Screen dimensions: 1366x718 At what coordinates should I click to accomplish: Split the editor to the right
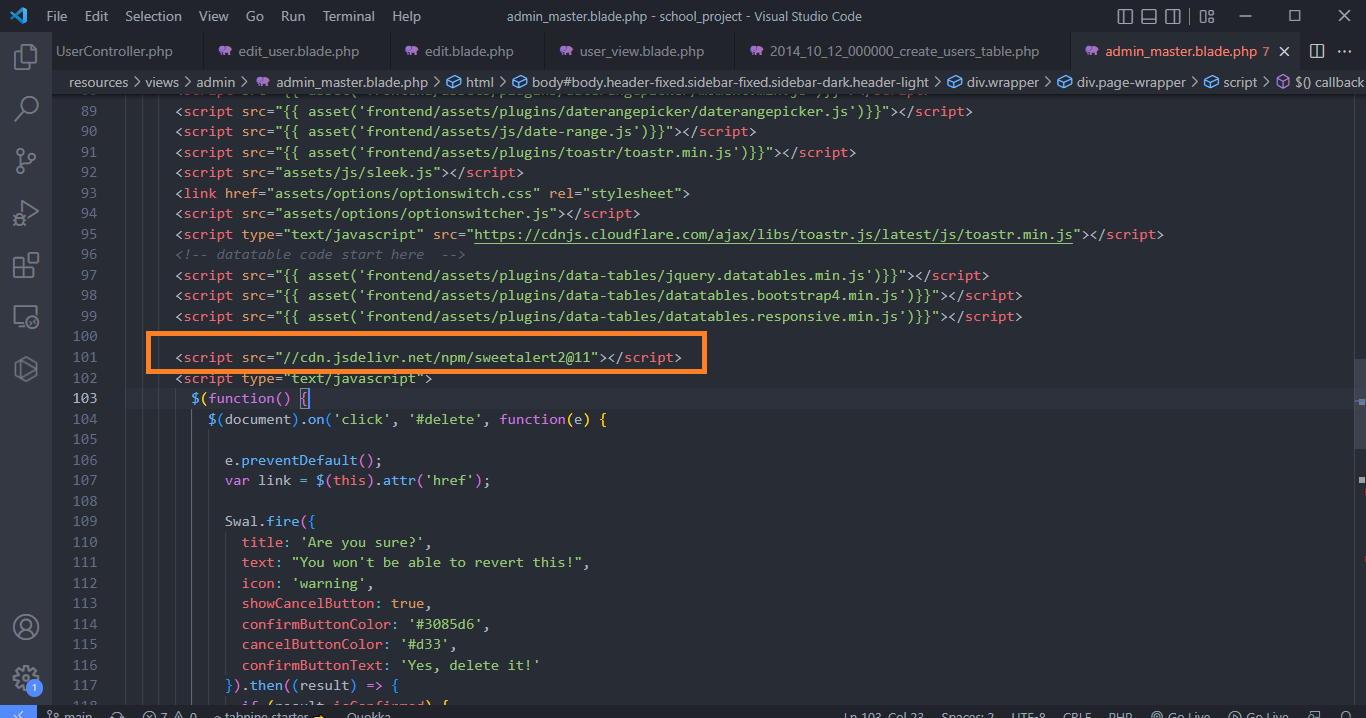1317,51
